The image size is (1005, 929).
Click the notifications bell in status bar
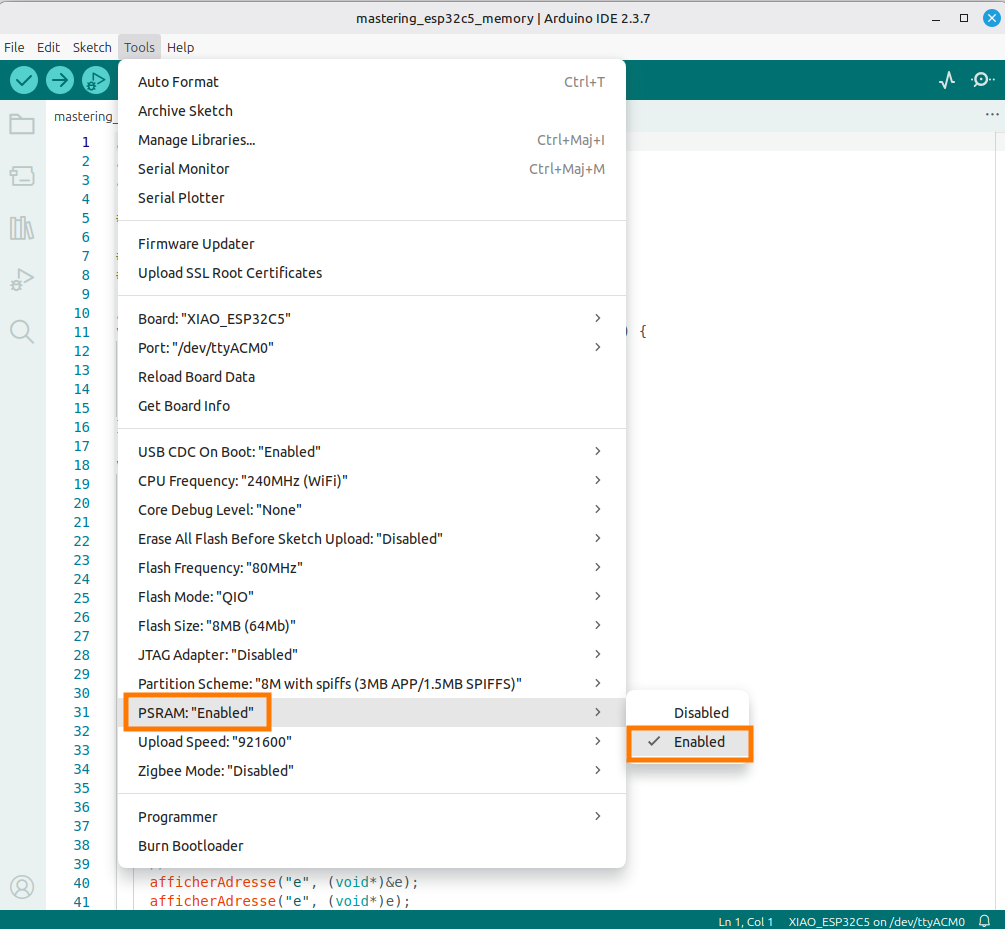point(984,920)
